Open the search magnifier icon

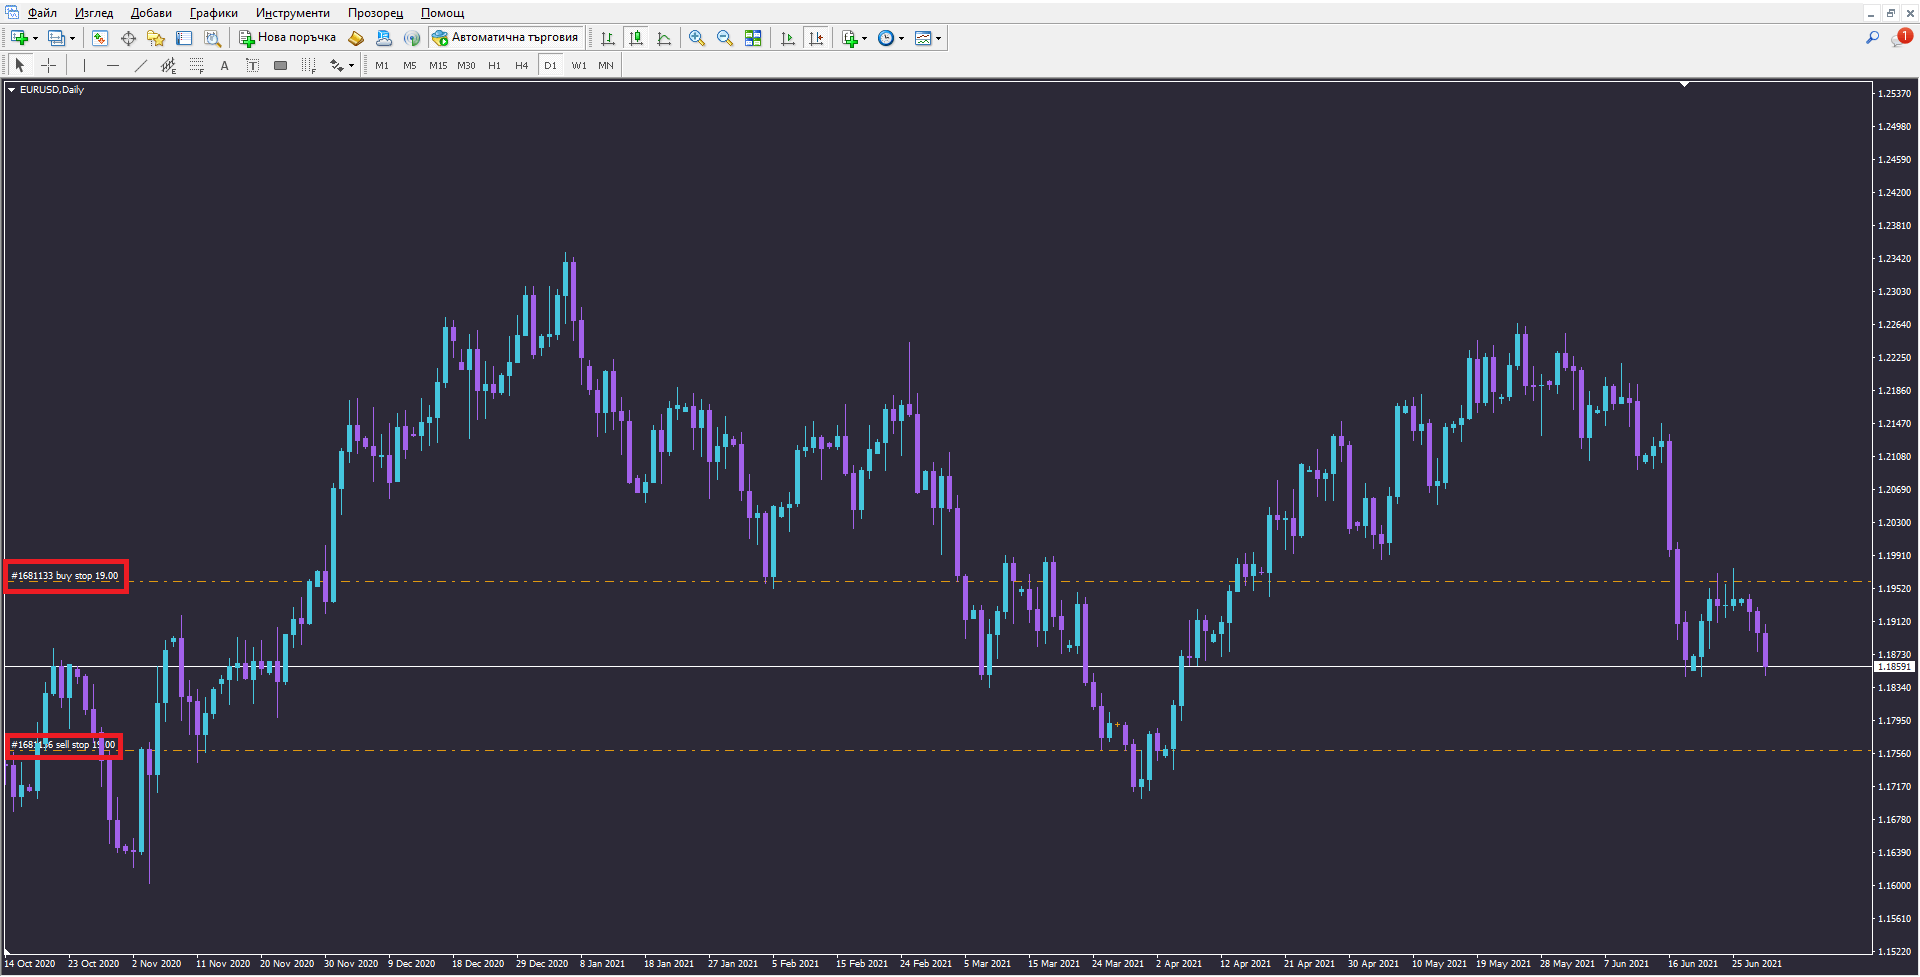pos(1872,38)
